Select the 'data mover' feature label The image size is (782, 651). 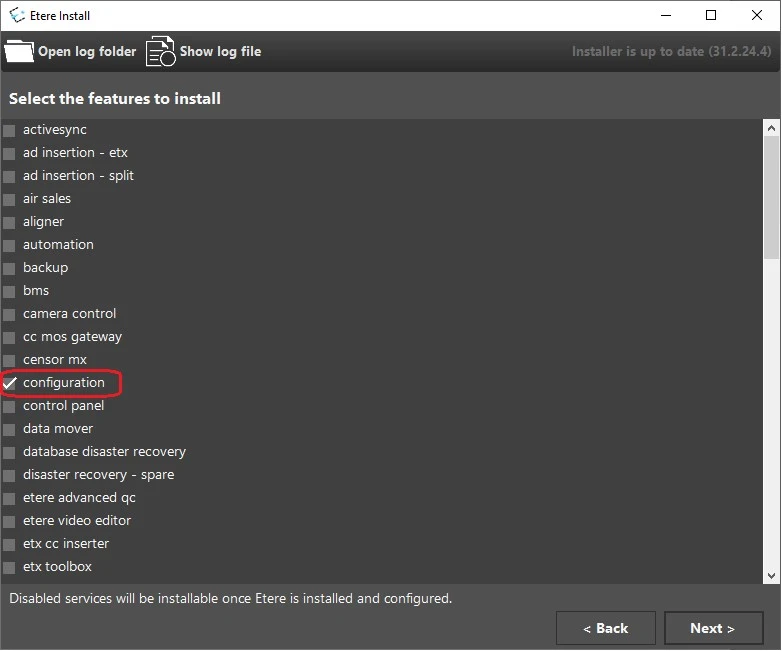pos(58,429)
